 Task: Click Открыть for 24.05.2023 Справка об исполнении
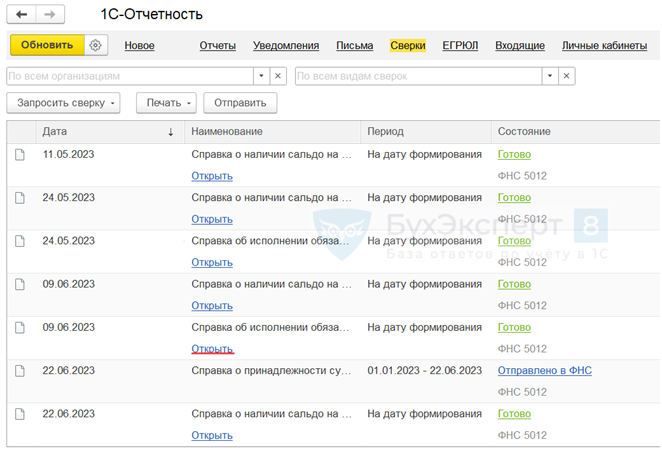click(212, 262)
